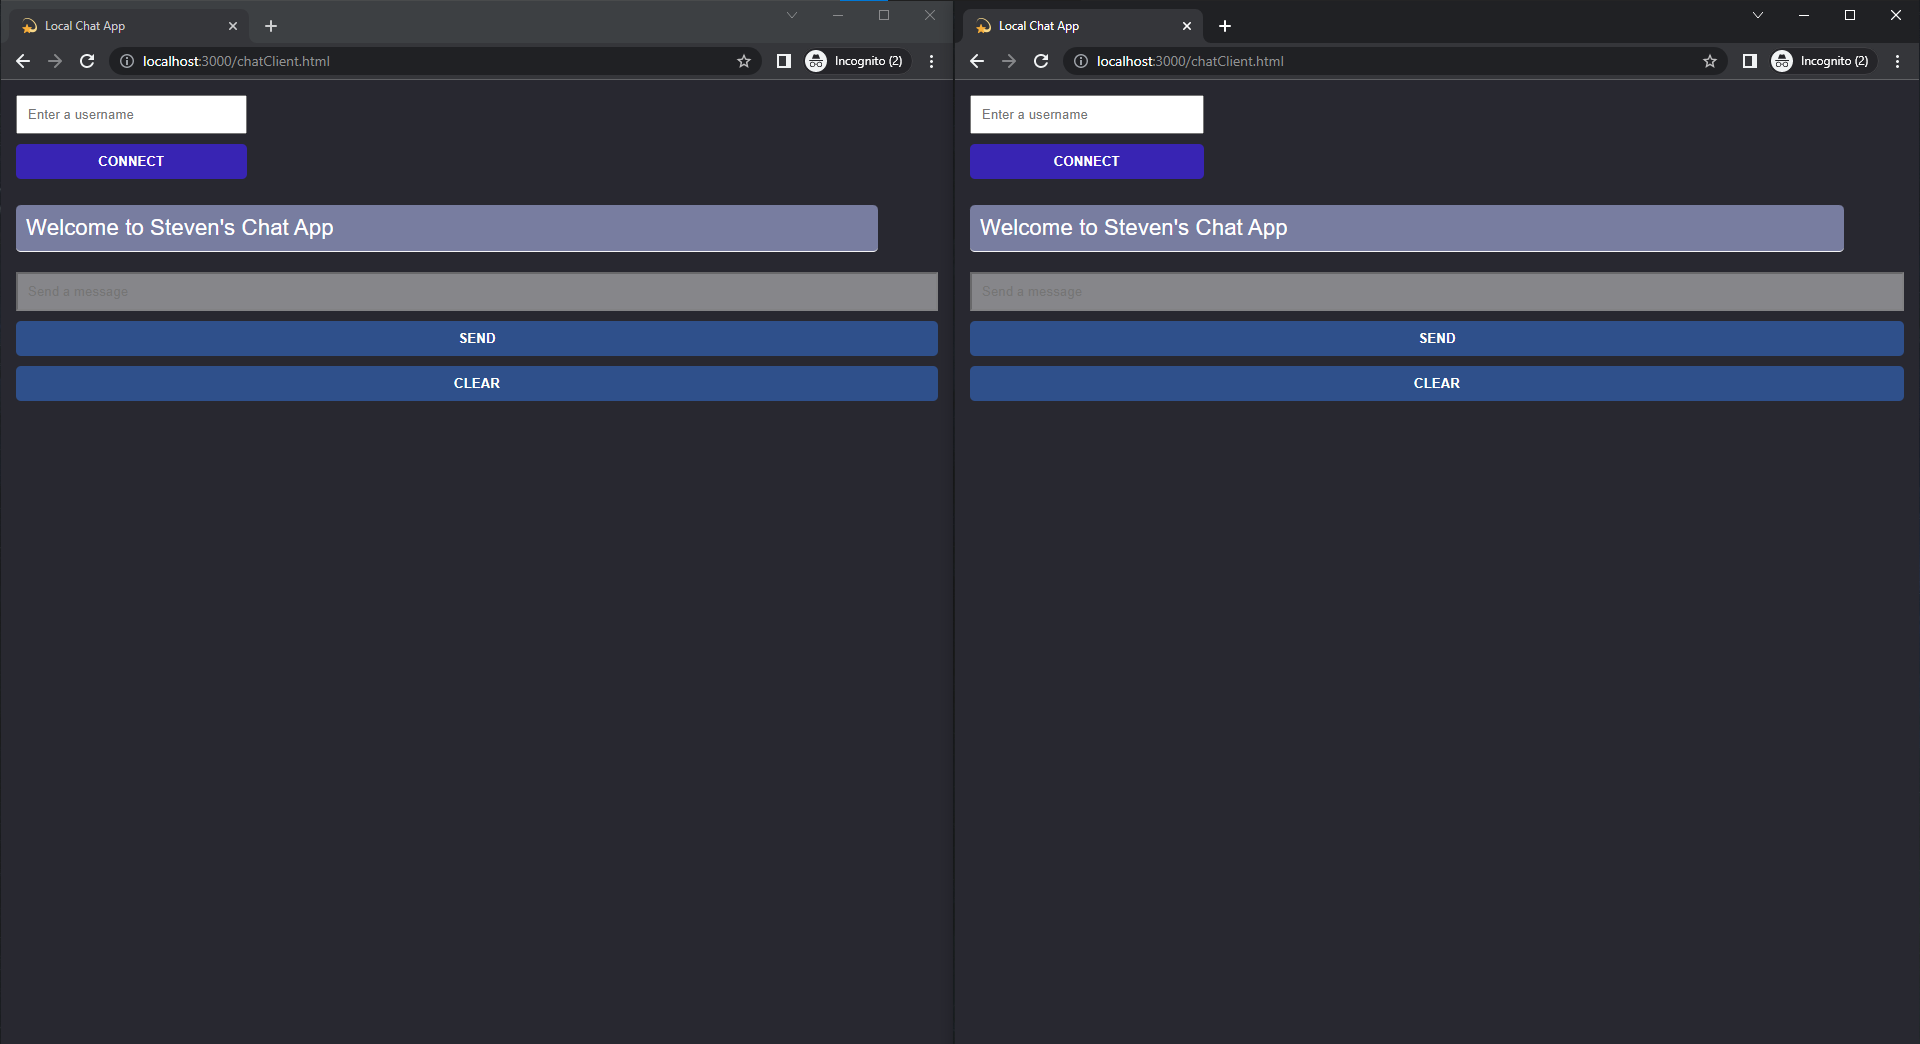This screenshot has height=1044, width=1920.
Task: Expand the tab search chevron in the left window
Action: (792, 15)
